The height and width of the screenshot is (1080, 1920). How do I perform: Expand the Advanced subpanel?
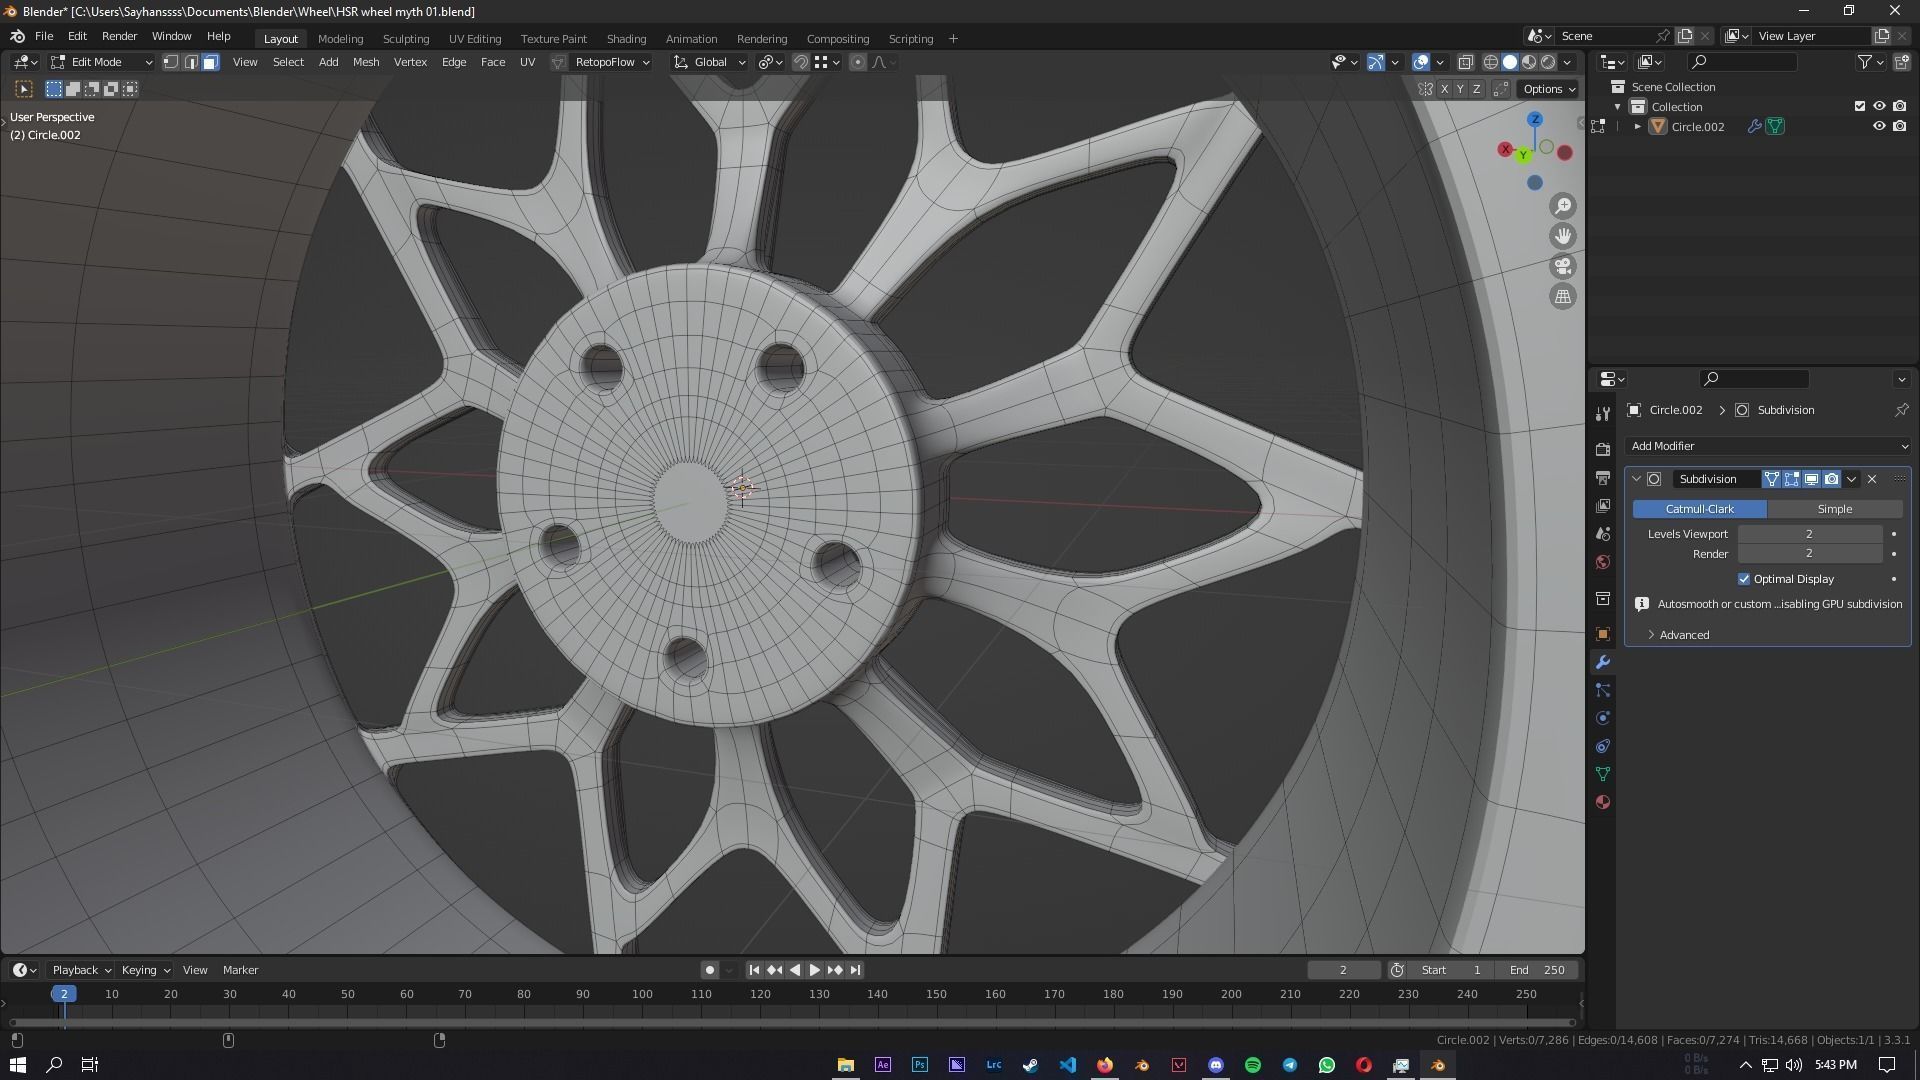click(x=1683, y=635)
